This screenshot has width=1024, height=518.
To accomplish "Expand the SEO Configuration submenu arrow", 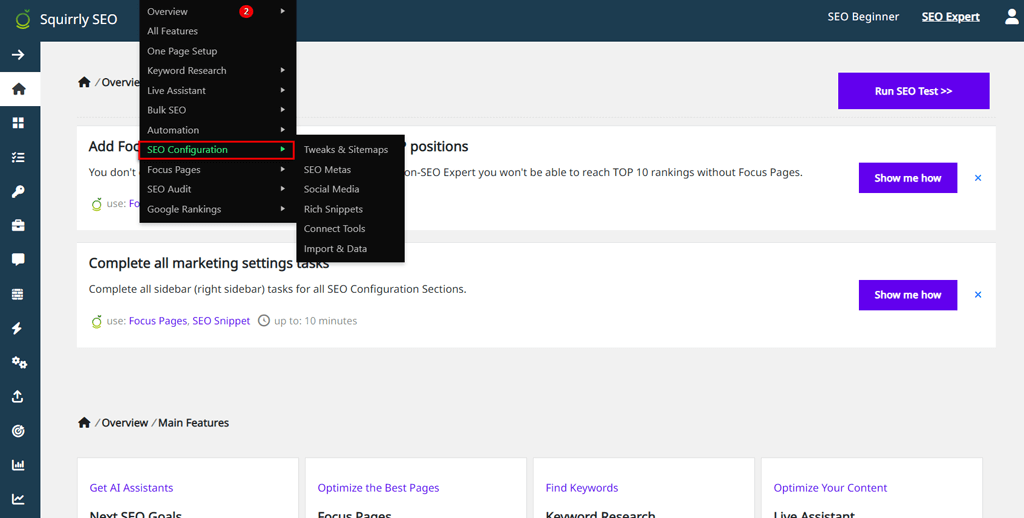I will tap(283, 149).
